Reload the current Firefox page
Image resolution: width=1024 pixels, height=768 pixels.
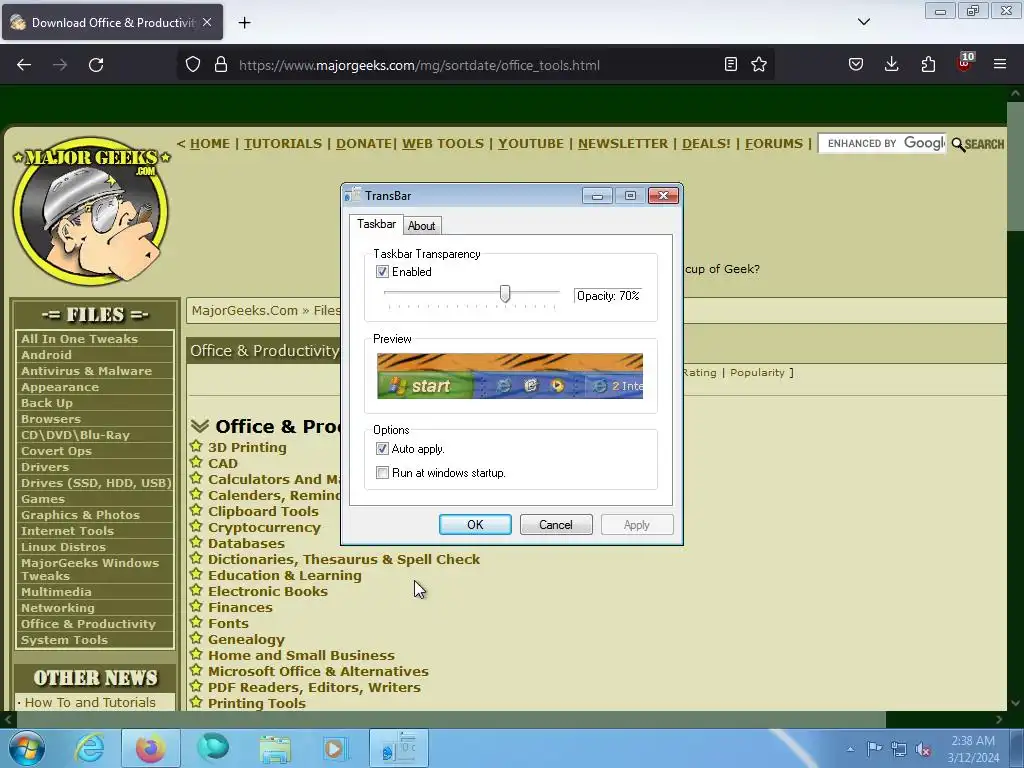96,65
